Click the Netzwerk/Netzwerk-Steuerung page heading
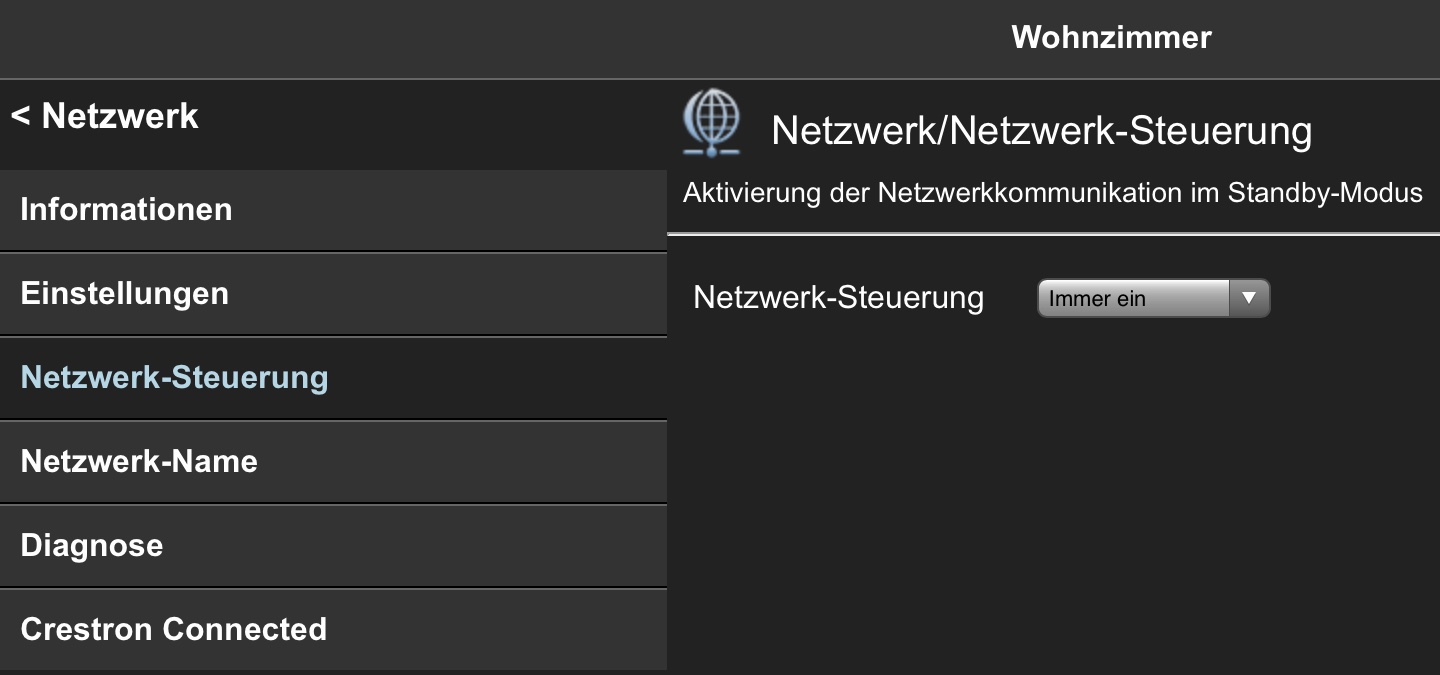This screenshot has width=1440, height=675. 1040,131
